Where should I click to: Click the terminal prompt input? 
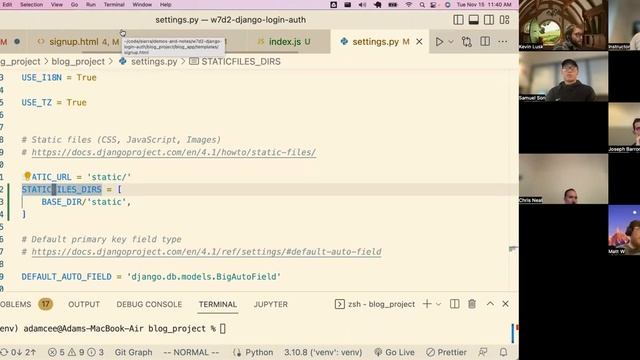coord(222,329)
